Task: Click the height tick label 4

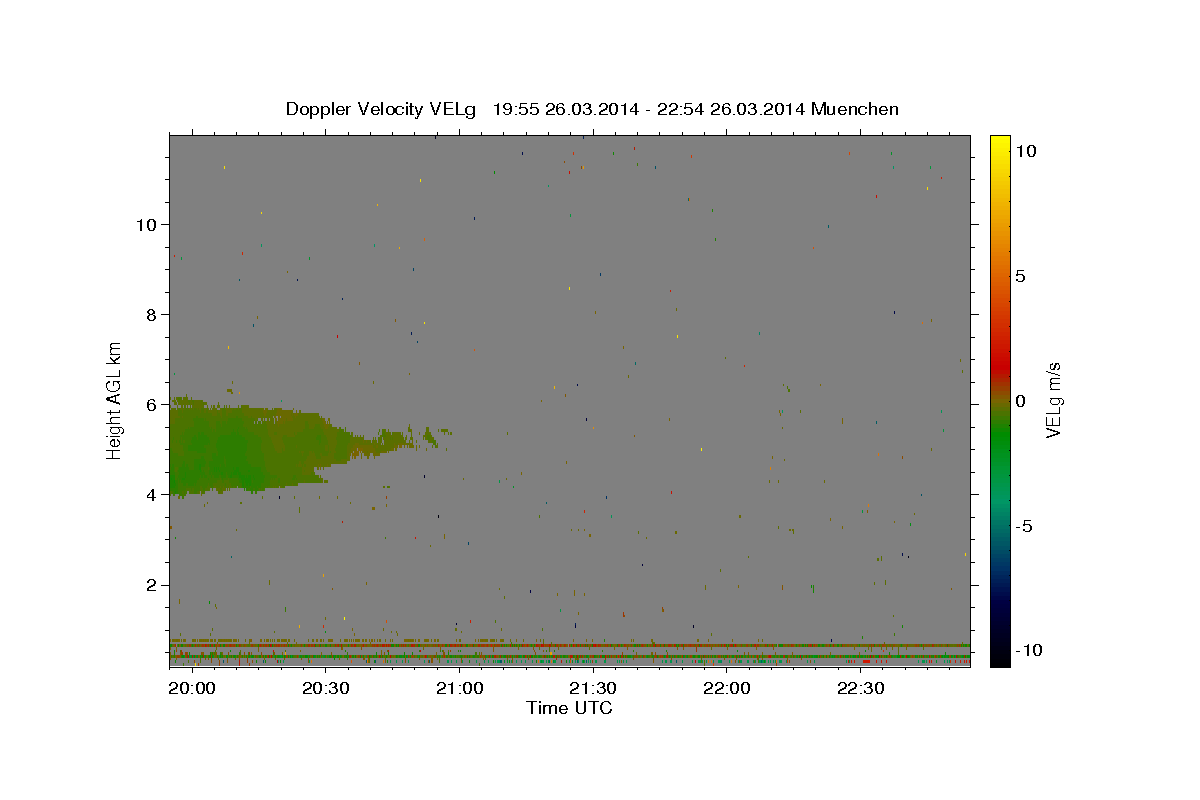Action: (153, 494)
